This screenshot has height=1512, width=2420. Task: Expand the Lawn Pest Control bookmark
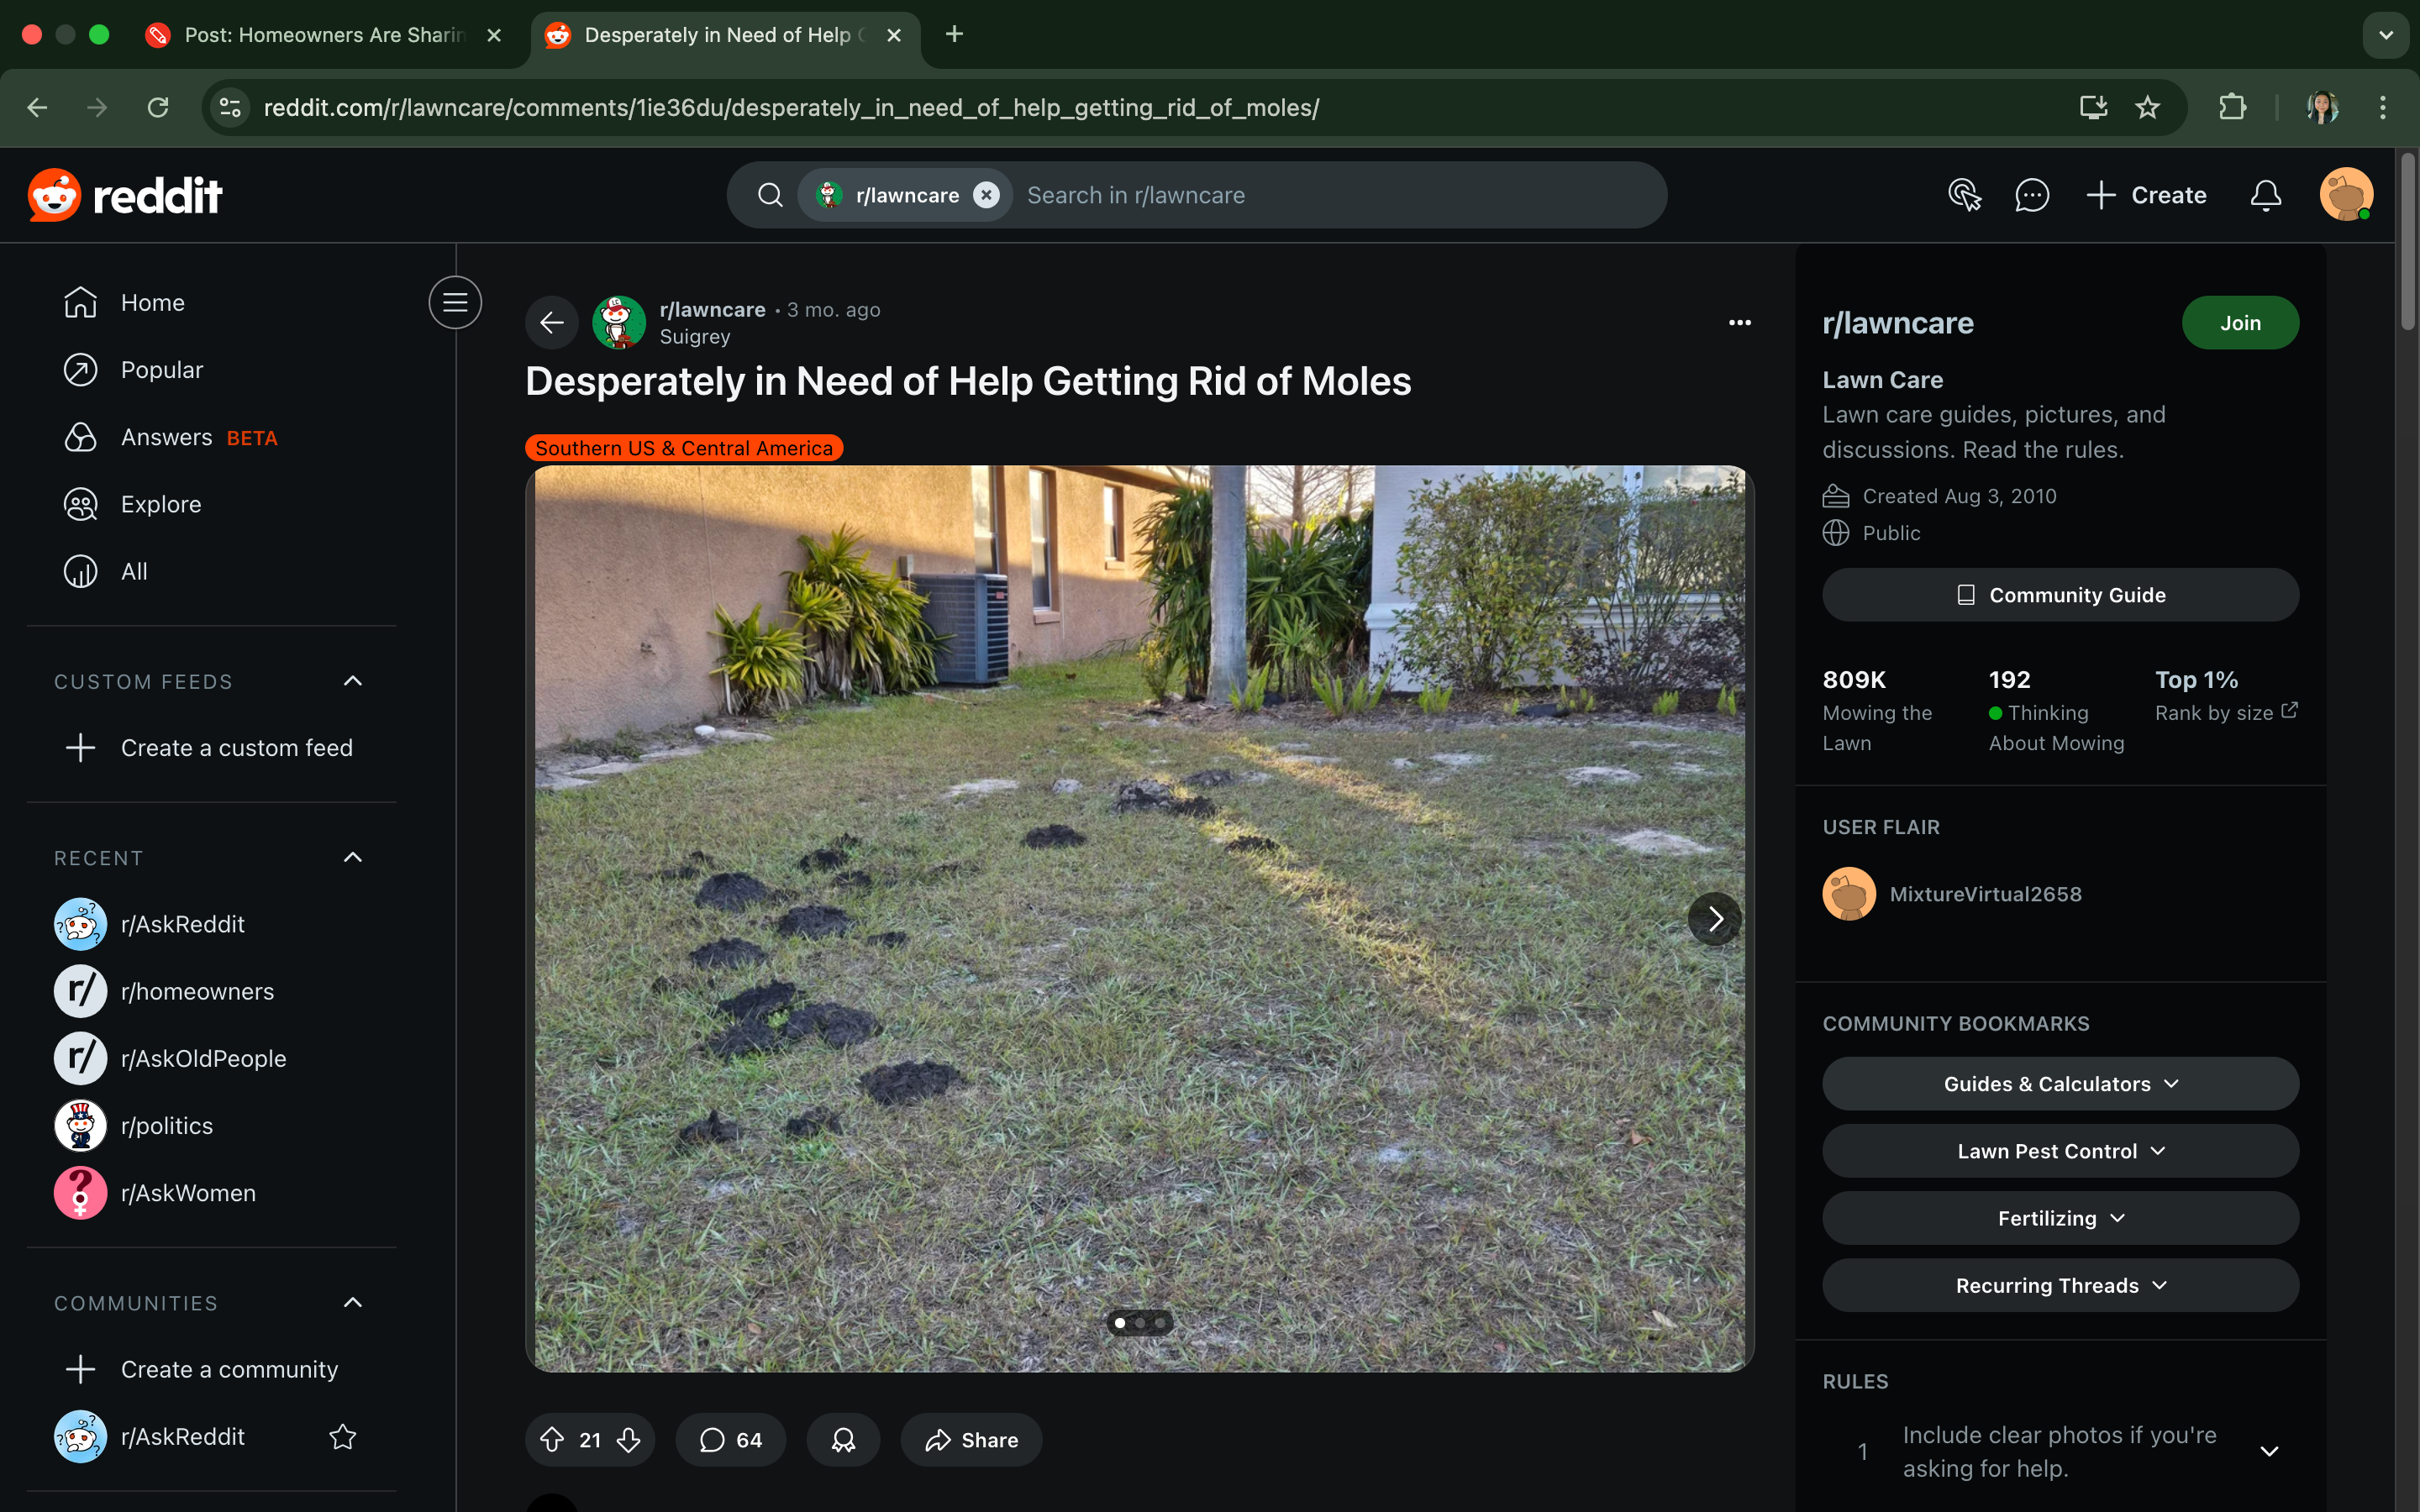(2059, 1150)
